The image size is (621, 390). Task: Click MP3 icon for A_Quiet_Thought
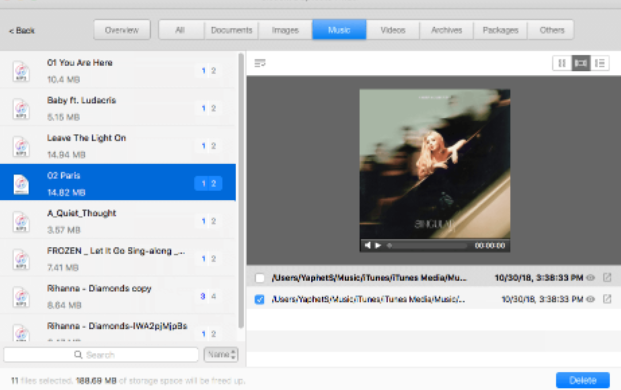point(21,221)
